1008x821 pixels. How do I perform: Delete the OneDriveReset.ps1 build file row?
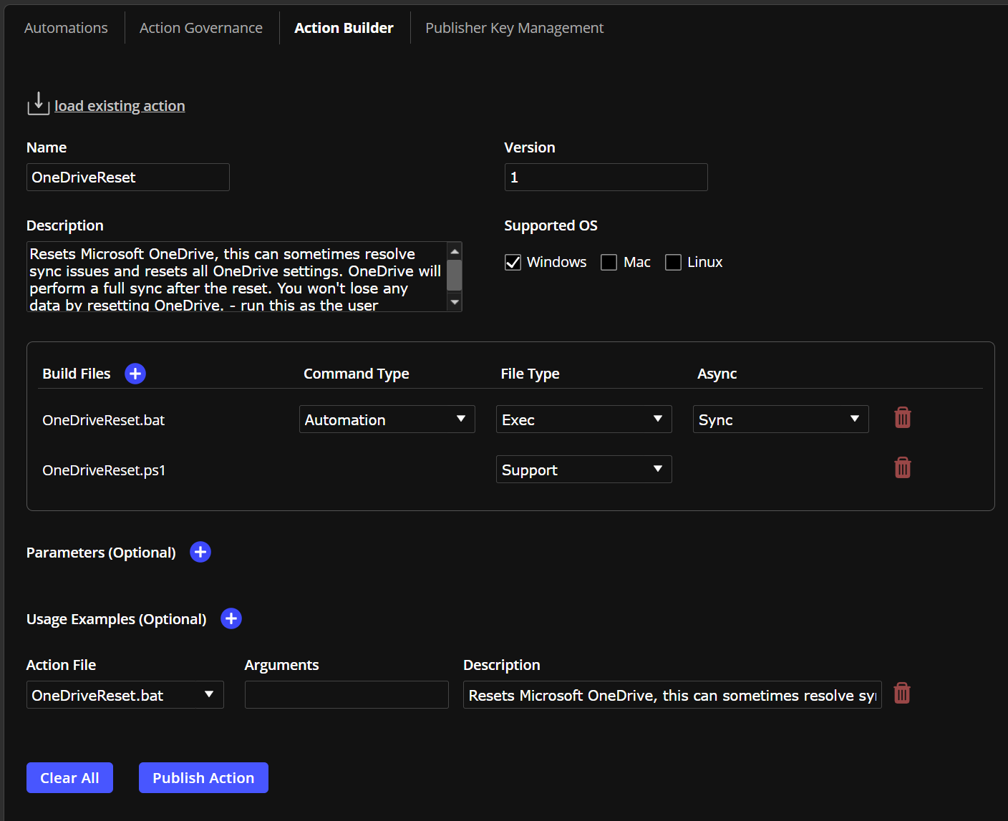click(903, 468)
